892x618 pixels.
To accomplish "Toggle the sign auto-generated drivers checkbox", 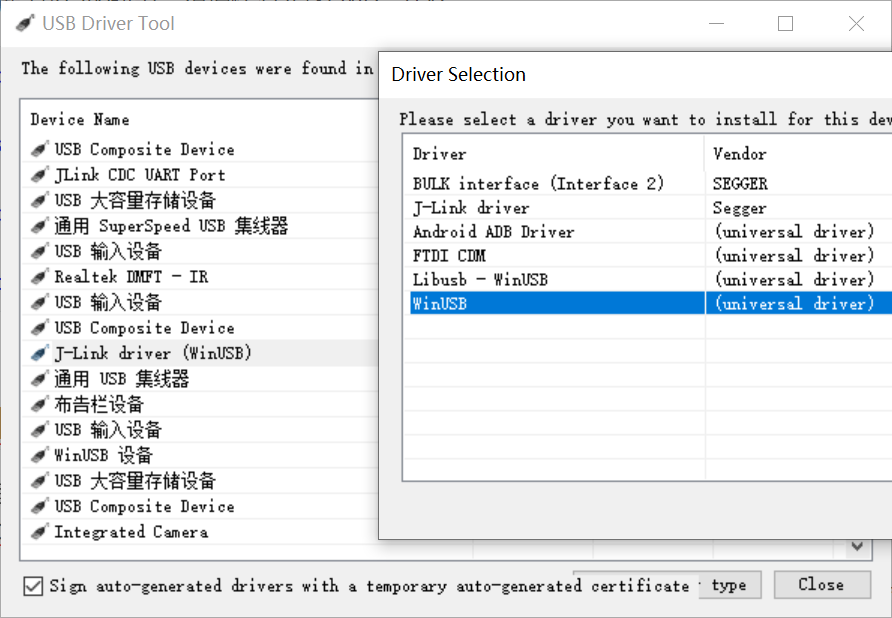I will (x=33, y=586).
